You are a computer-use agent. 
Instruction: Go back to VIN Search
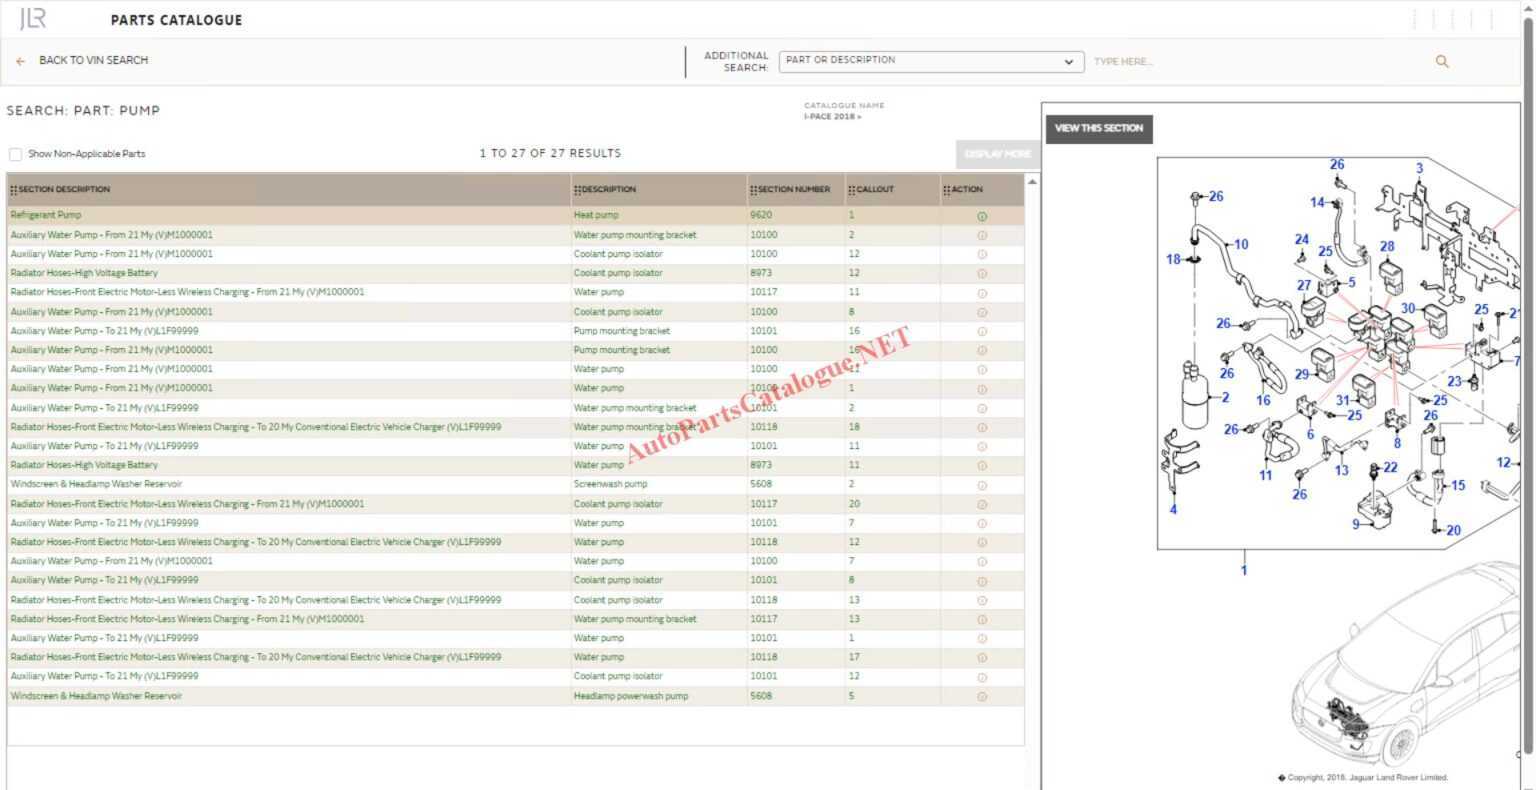93,60
